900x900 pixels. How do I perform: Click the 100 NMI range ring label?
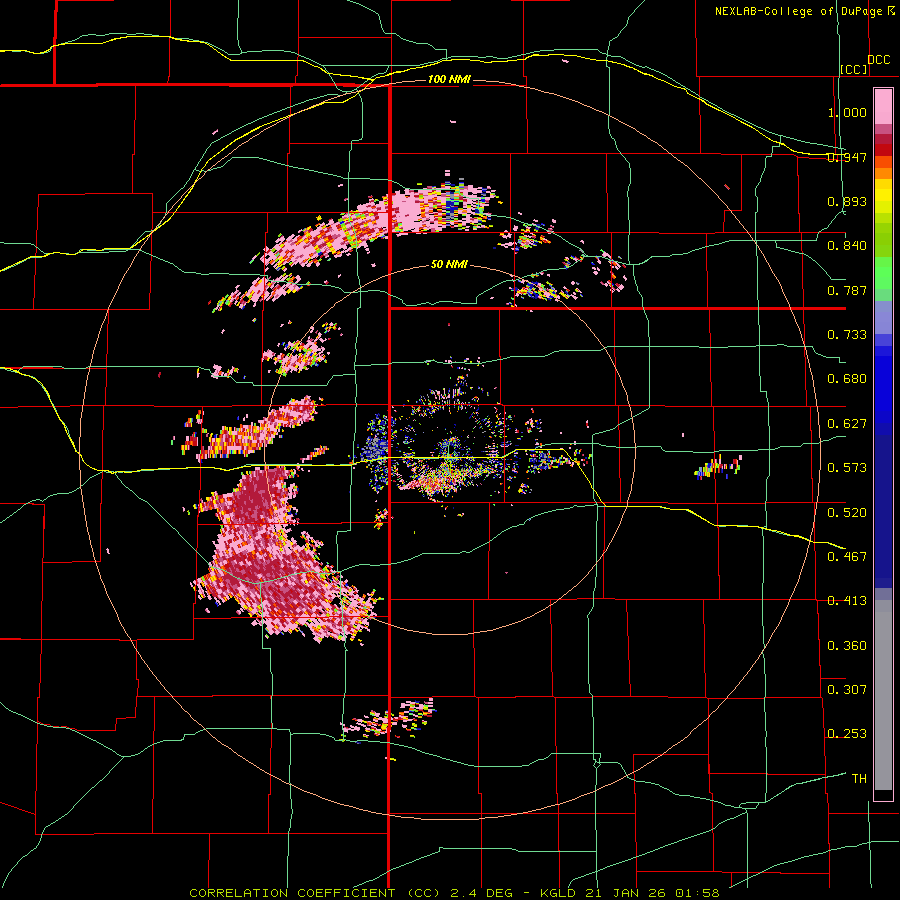tap(449, 79)
